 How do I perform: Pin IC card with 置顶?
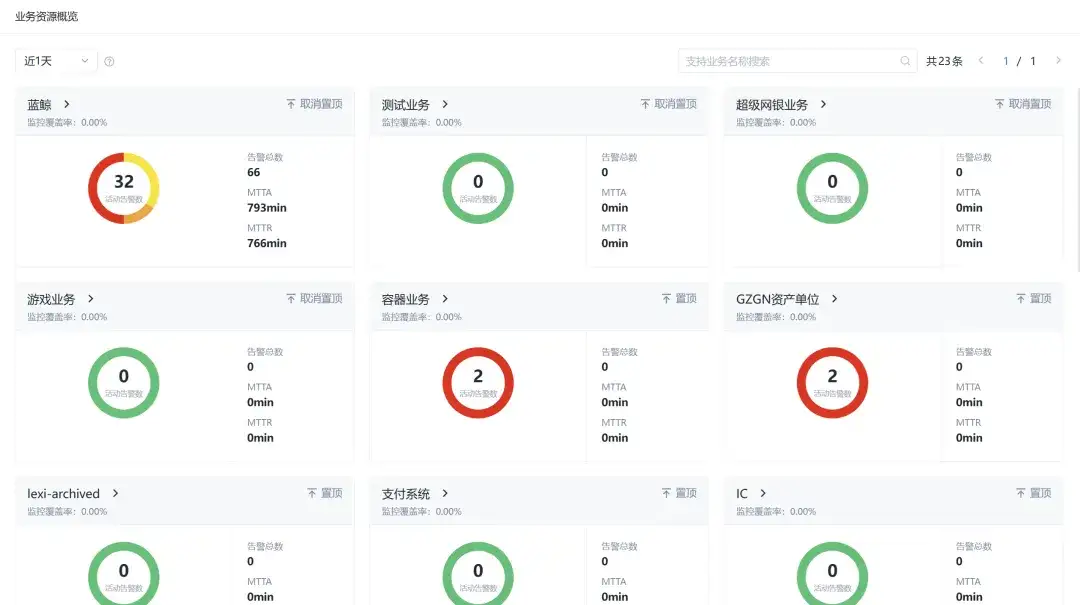click(x=1033, y=493)
